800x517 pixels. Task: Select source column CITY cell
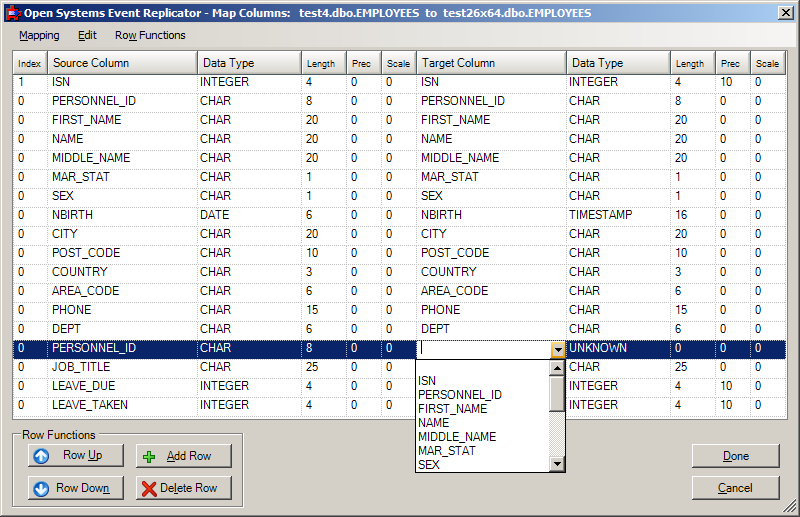[122, 234]
